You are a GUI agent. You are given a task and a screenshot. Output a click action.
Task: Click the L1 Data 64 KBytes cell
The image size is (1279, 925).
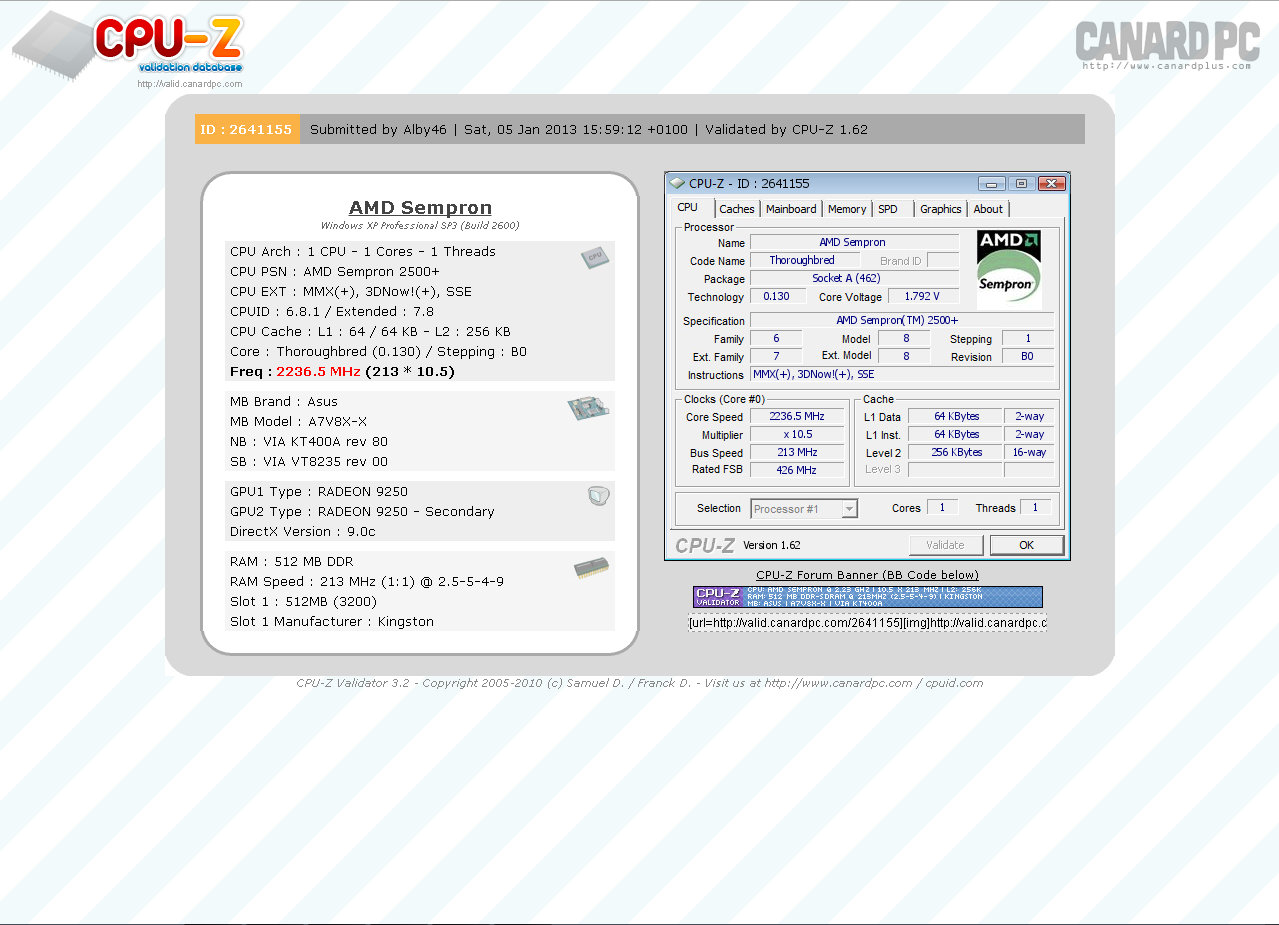(x=956, y=417)
